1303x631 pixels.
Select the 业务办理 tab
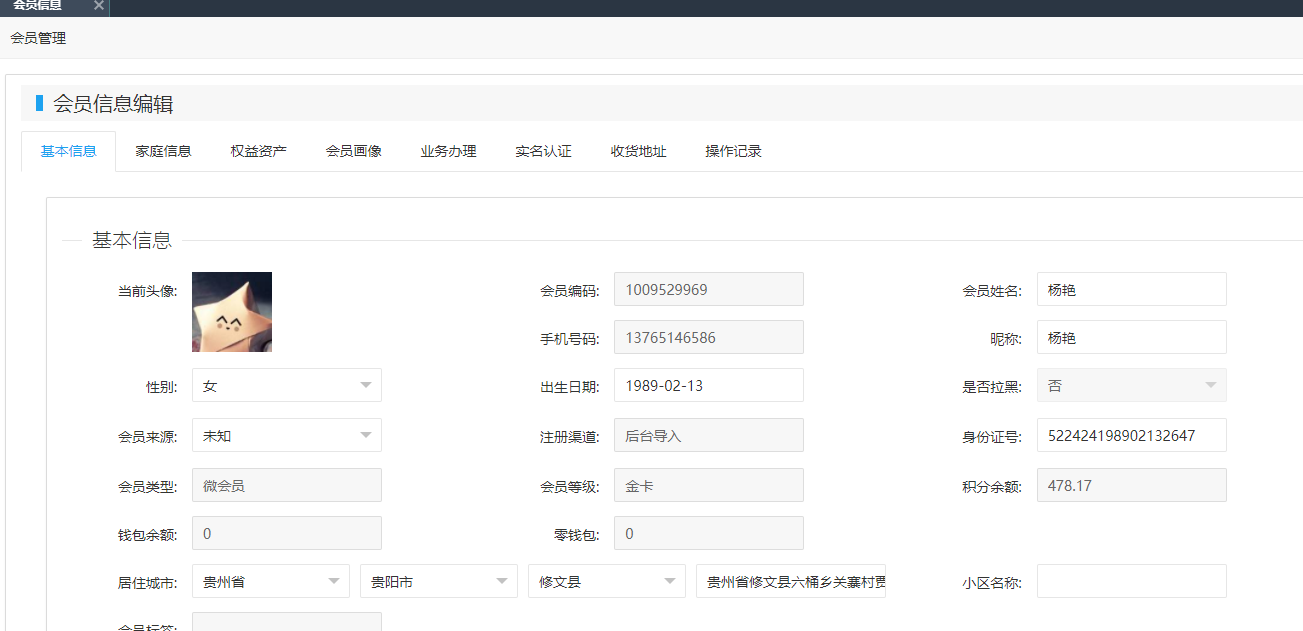click(x=448, y=152)
